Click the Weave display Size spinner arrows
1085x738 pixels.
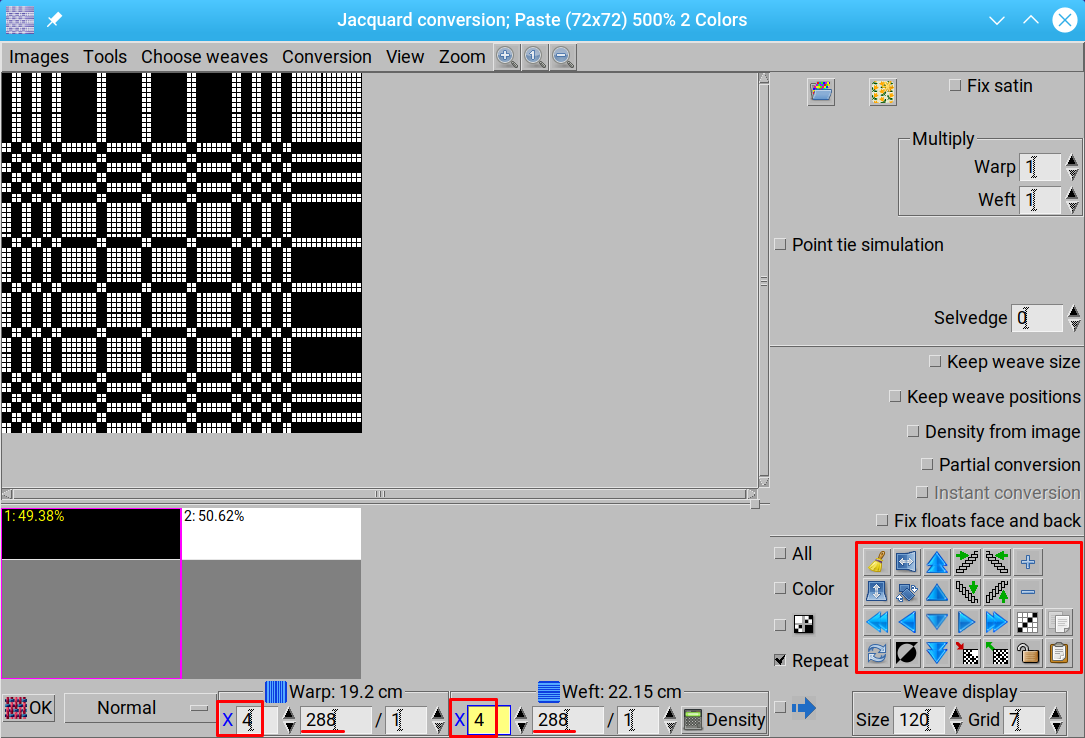956,720
